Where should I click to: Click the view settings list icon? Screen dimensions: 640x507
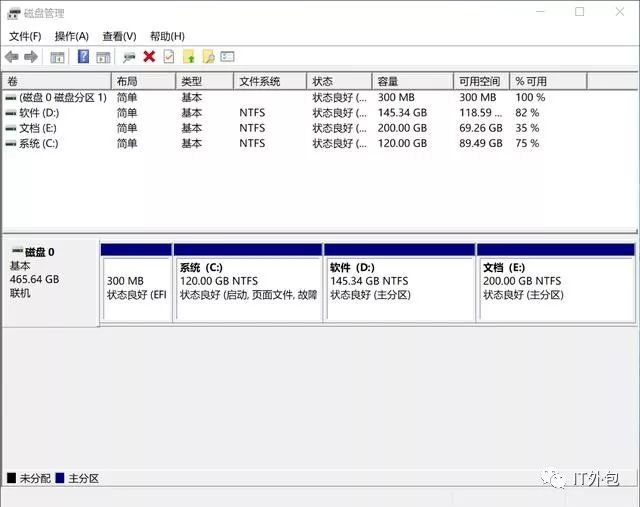click(x=227, y=56)
